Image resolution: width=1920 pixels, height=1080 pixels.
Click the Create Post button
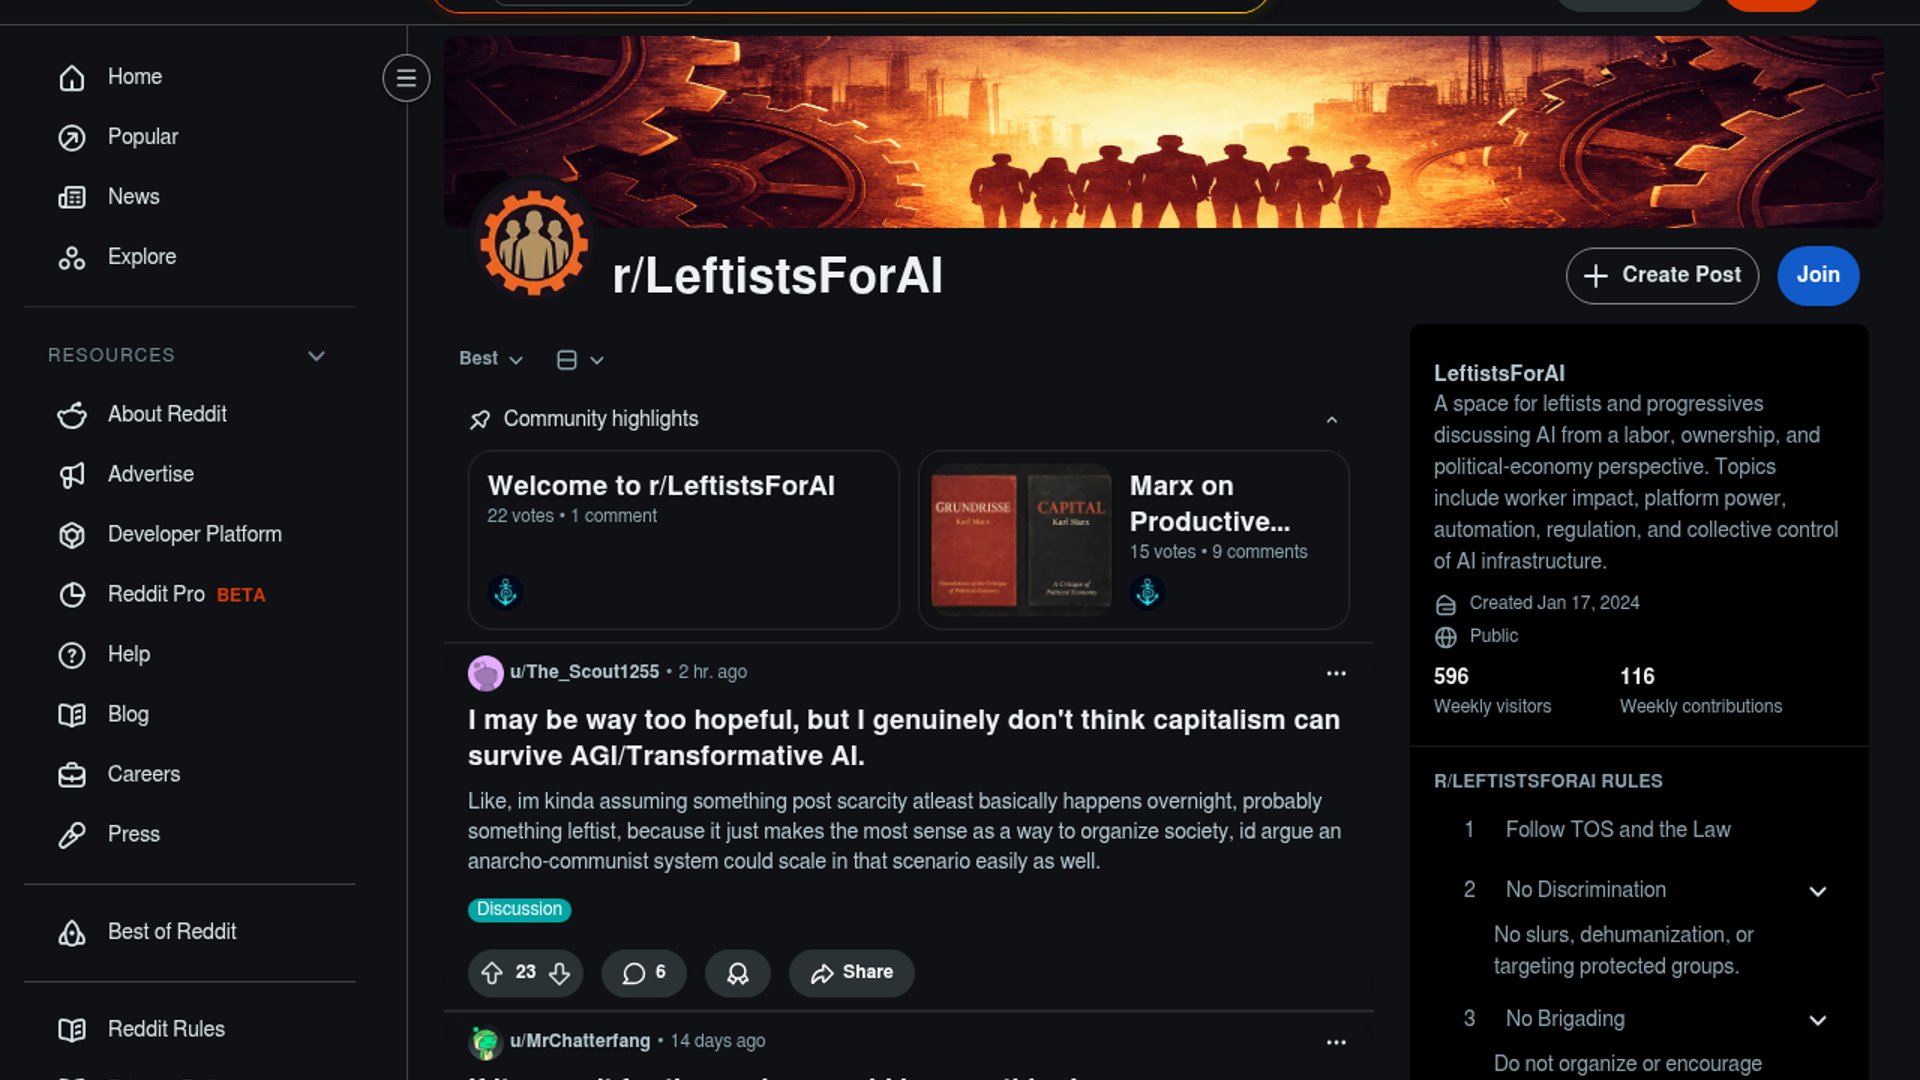coord(1662,275)
